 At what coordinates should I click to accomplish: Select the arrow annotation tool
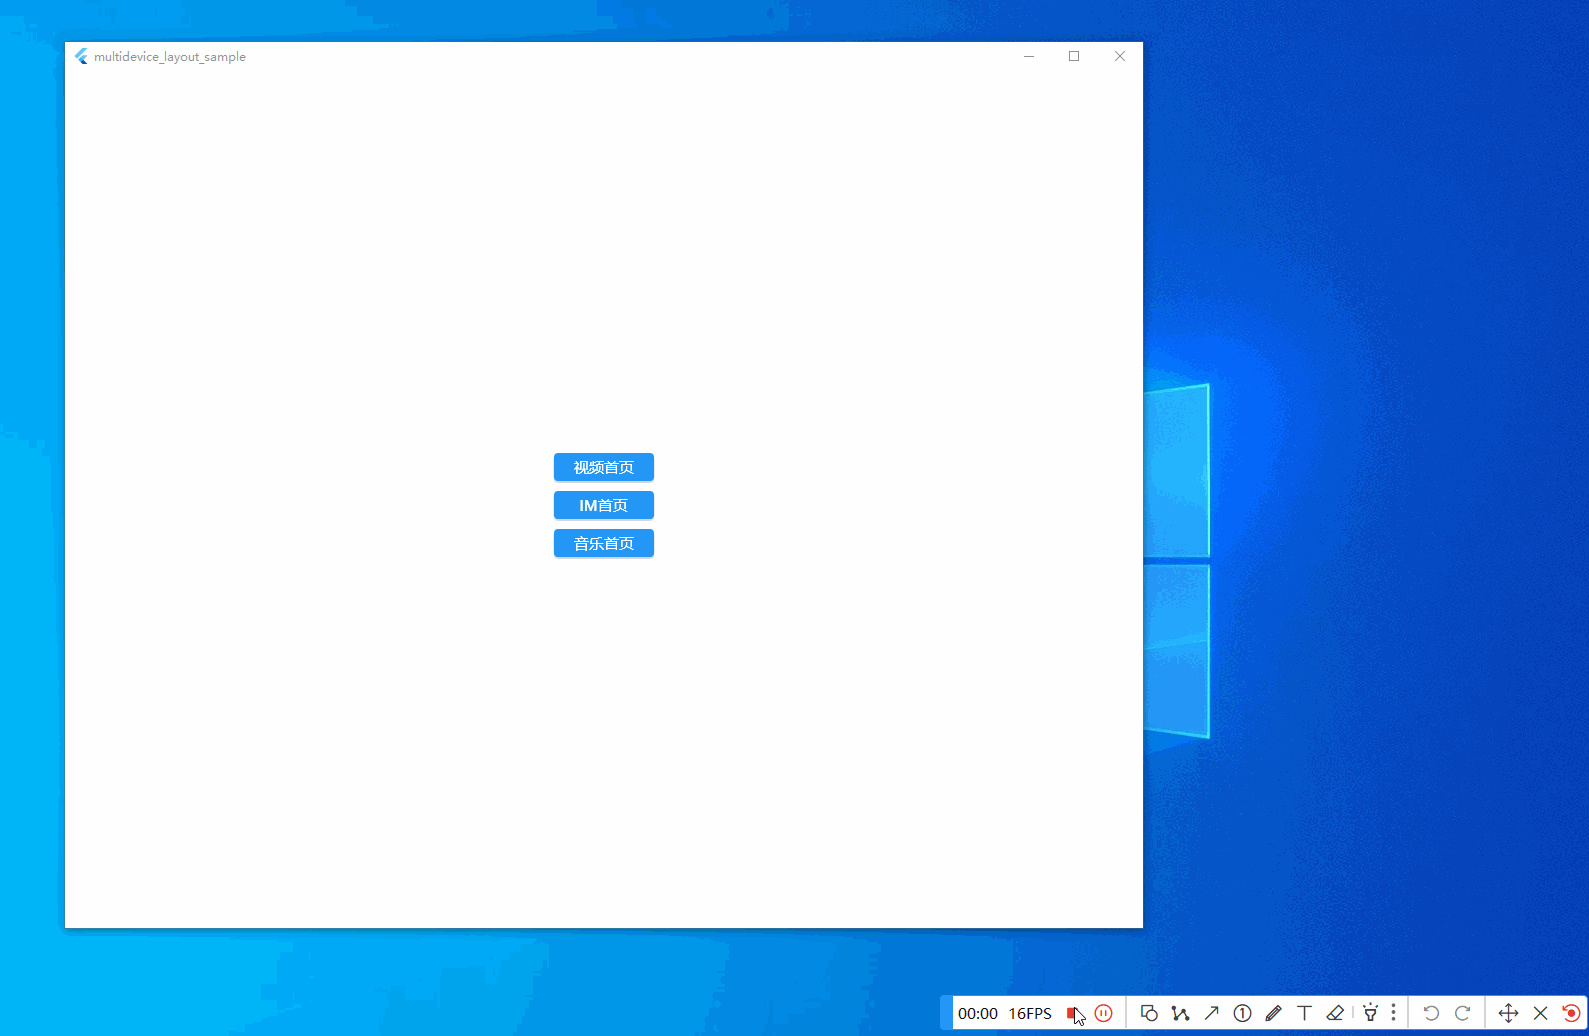1211,1013
